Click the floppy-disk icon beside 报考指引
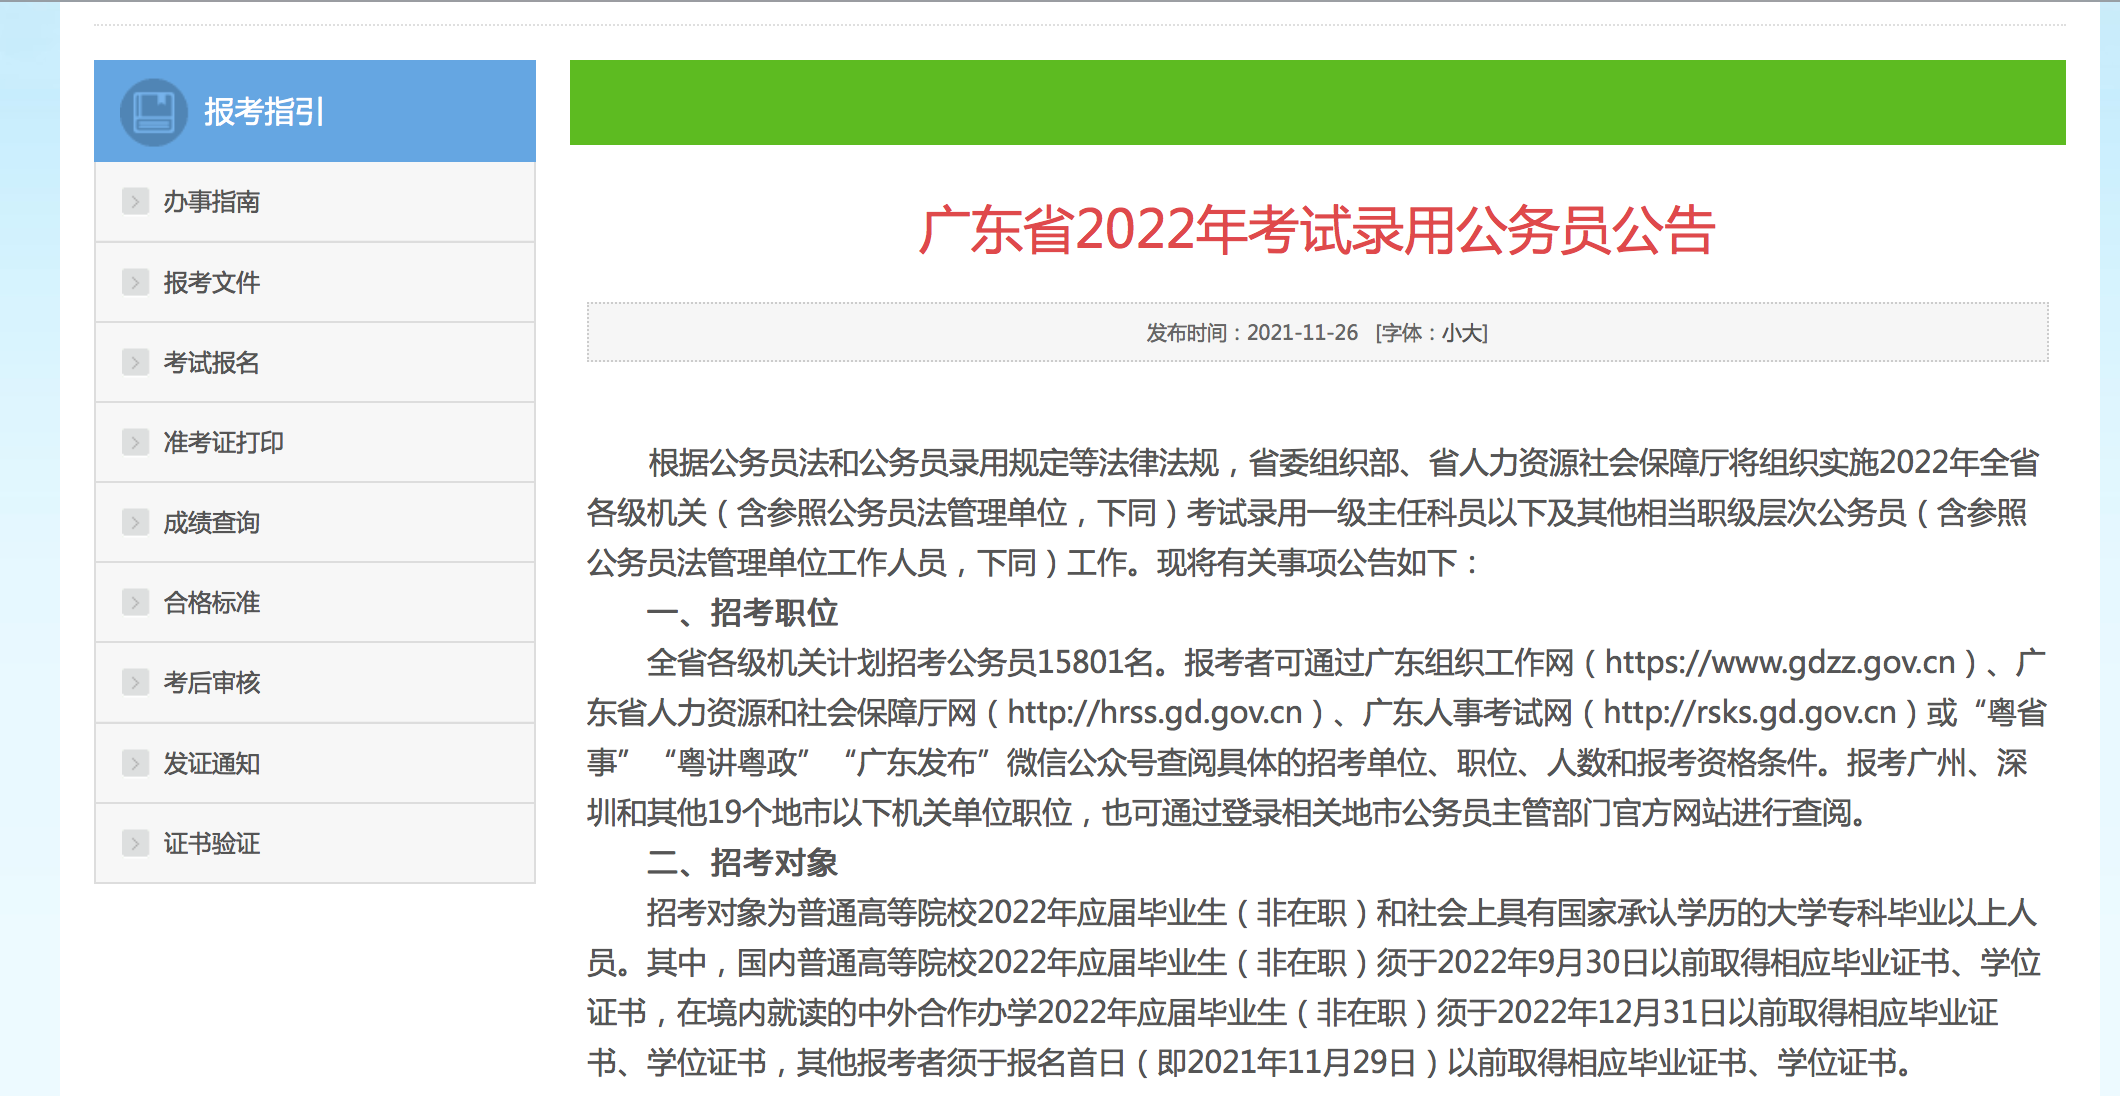This screenshot has width=2120, height=1096. pyautogui.click(x=153, y=112)
